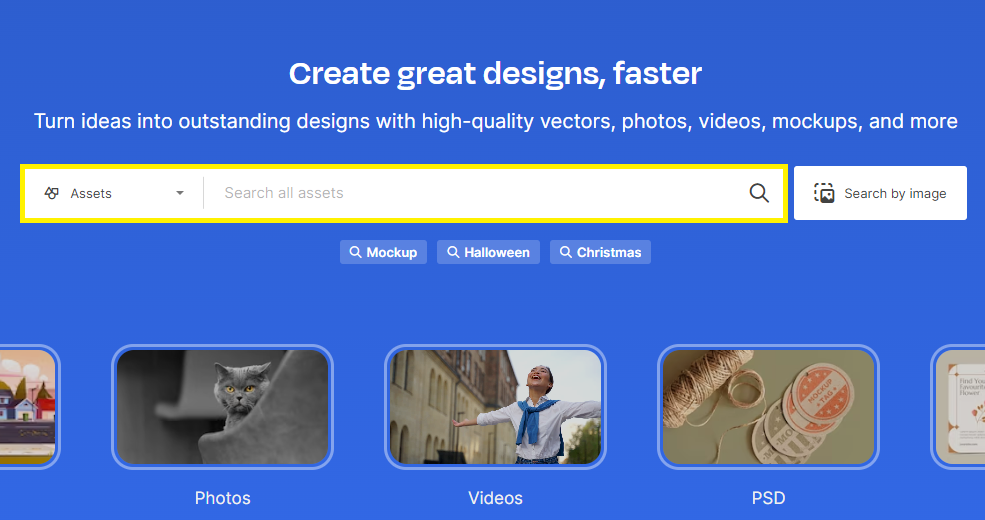Image resolution: width=985 pixels, height=520 pixels.
Task: Click the Assets shapes icon
Action: 52,193
